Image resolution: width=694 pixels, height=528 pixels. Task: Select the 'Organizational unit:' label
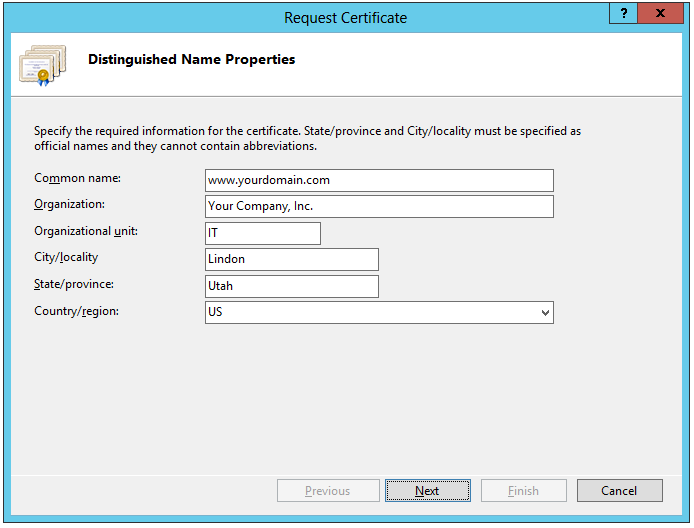coord(86,231)
